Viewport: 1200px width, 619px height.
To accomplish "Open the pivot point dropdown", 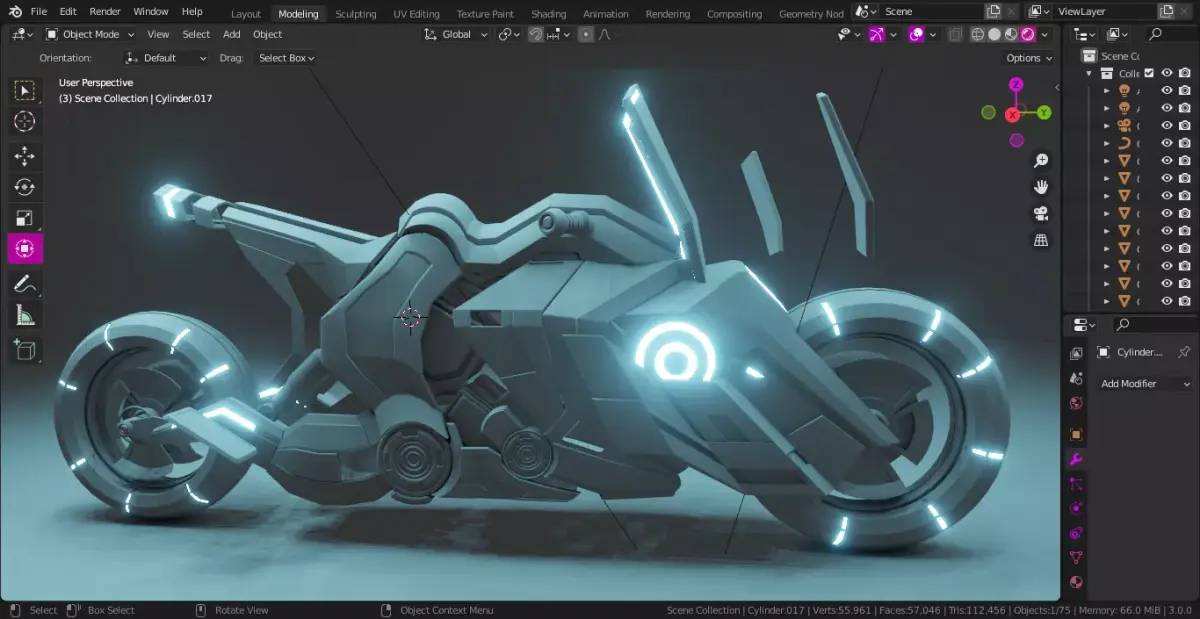I will [509, 34].
